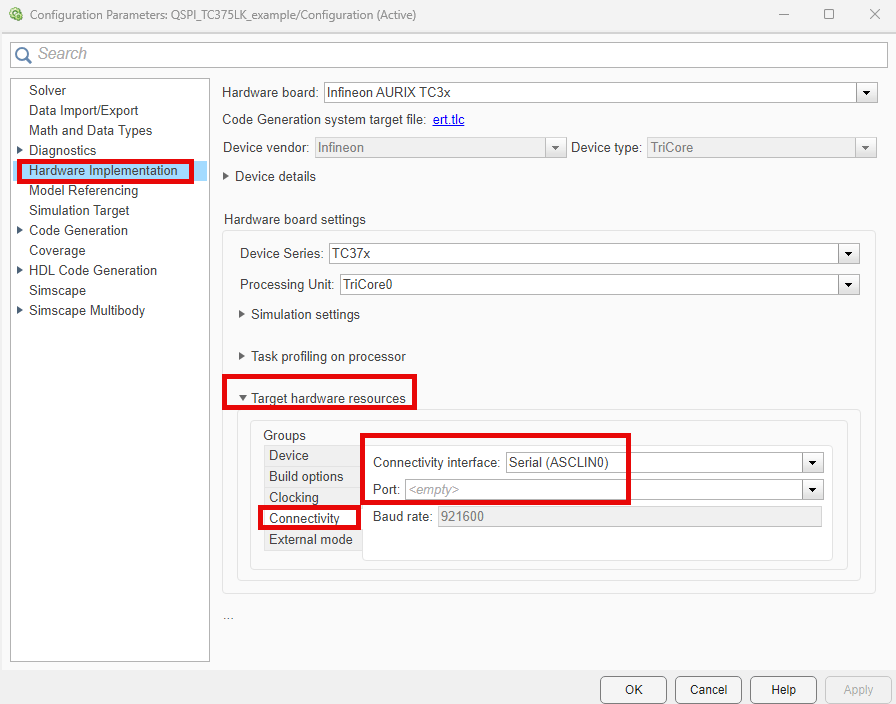Type in the Search parameters field
This screenshot has height=704, width=896.
point(450,55)
